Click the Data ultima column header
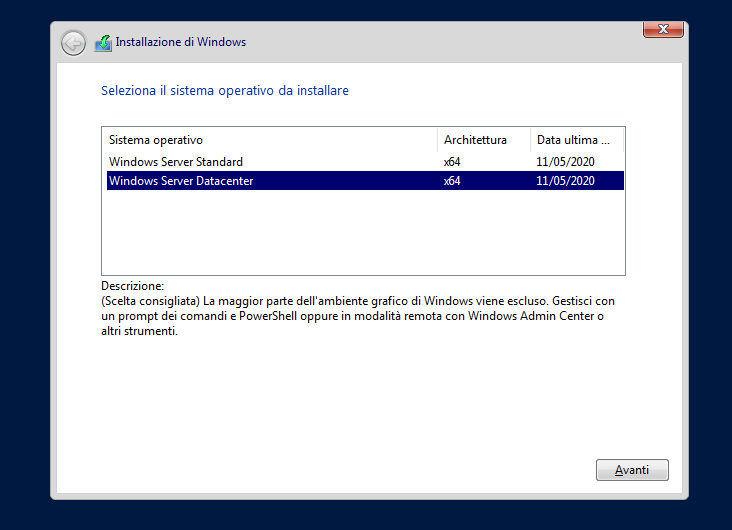Image resolution: width=732 pixels, height=530 pixels. pyautogui.click(x=577, y=140)
